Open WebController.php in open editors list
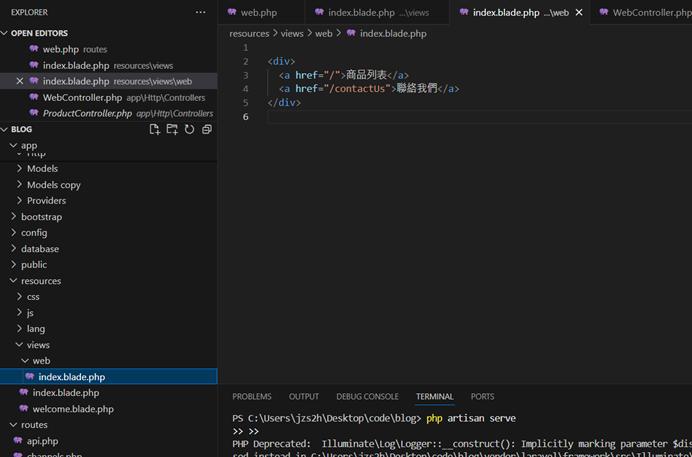The image size is (692, 457). (109, 97)
